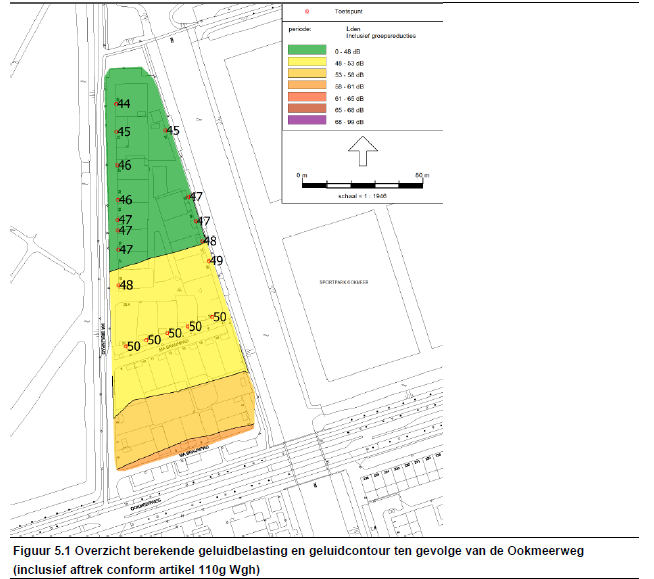The width and height of the screenshot is (654, 579).
Task: Click the 45 point on the right edge
Action: tap(167, 131)
